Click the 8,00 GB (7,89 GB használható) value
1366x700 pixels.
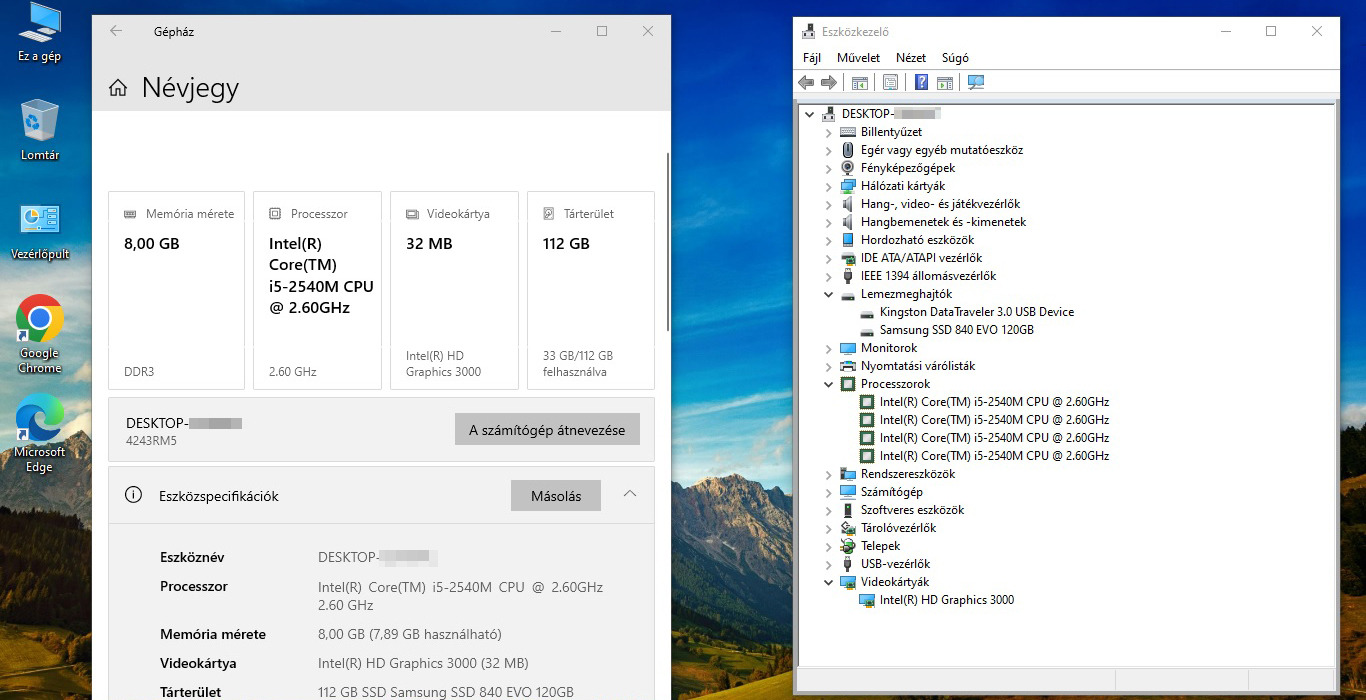(410, 634)
